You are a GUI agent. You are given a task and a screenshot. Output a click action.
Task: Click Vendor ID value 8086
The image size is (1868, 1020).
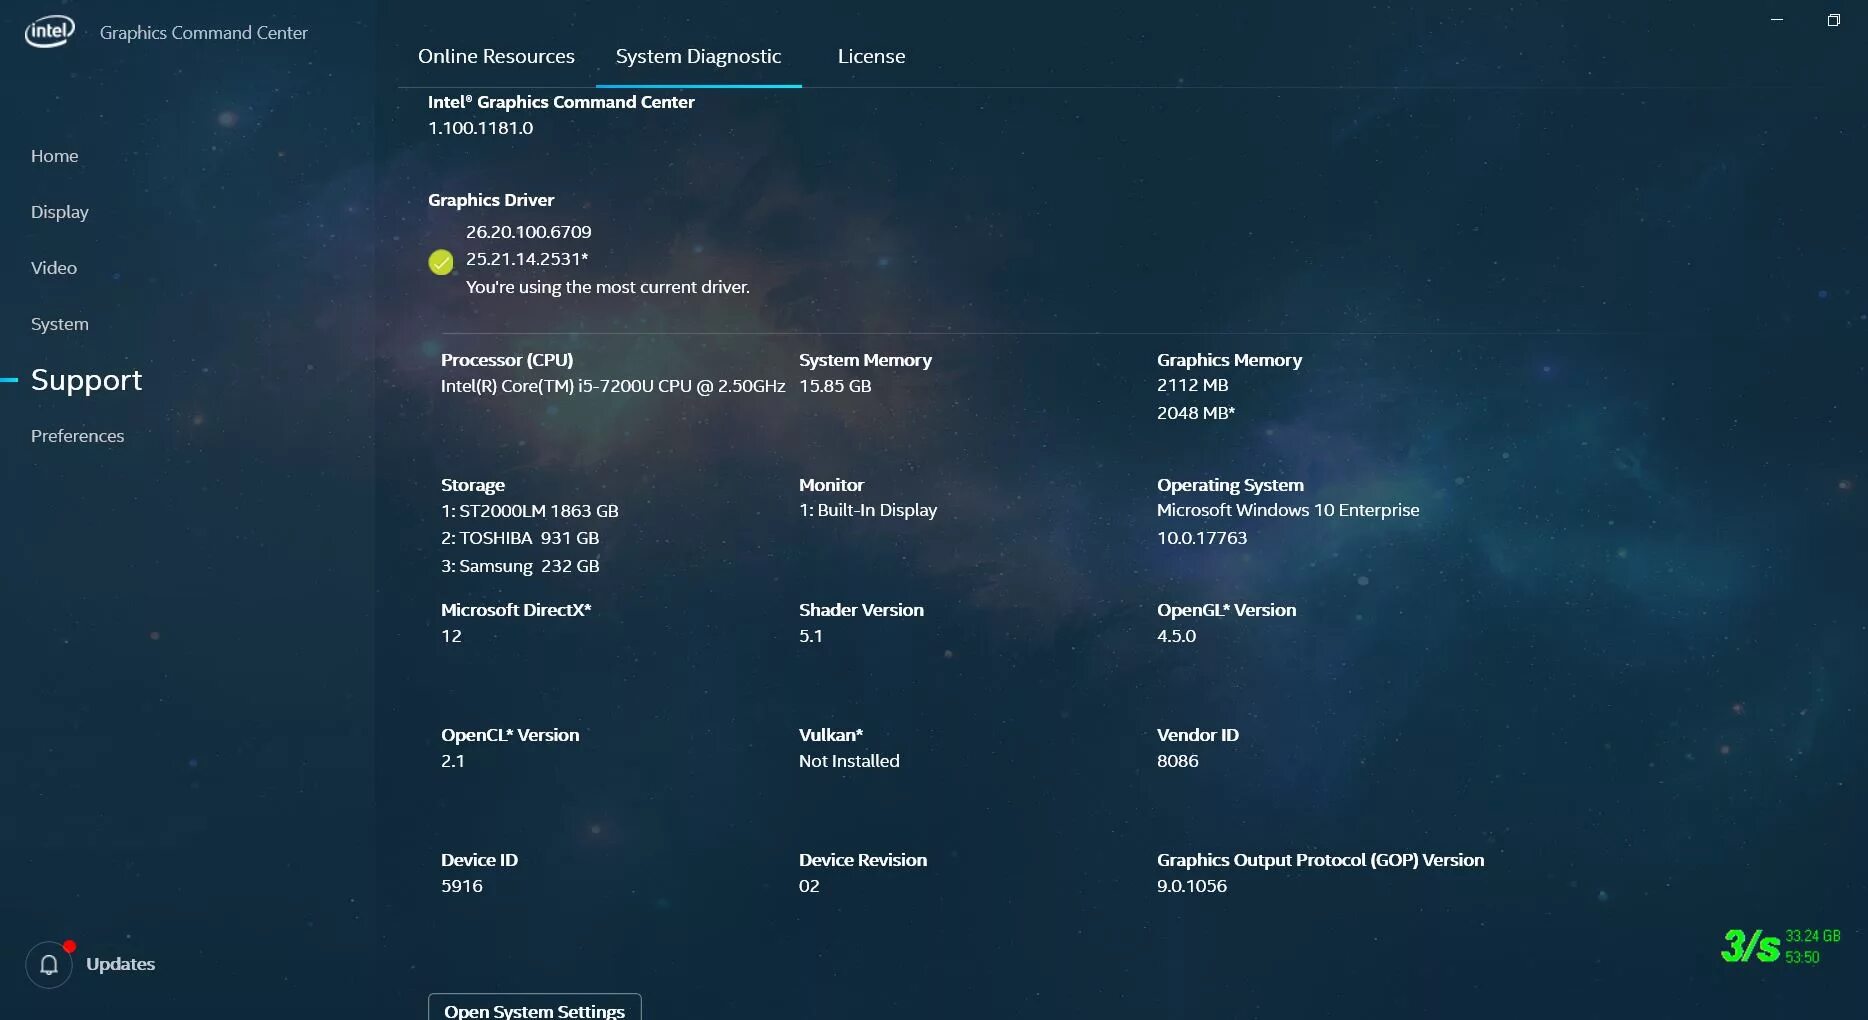[1178, 761]
